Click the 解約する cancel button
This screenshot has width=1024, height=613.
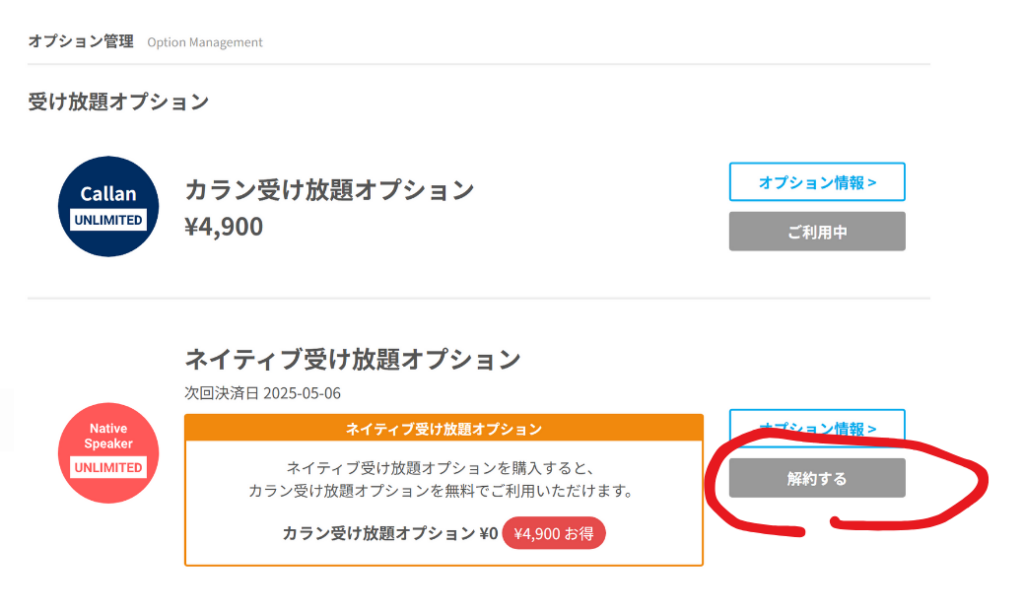point(817,479)
